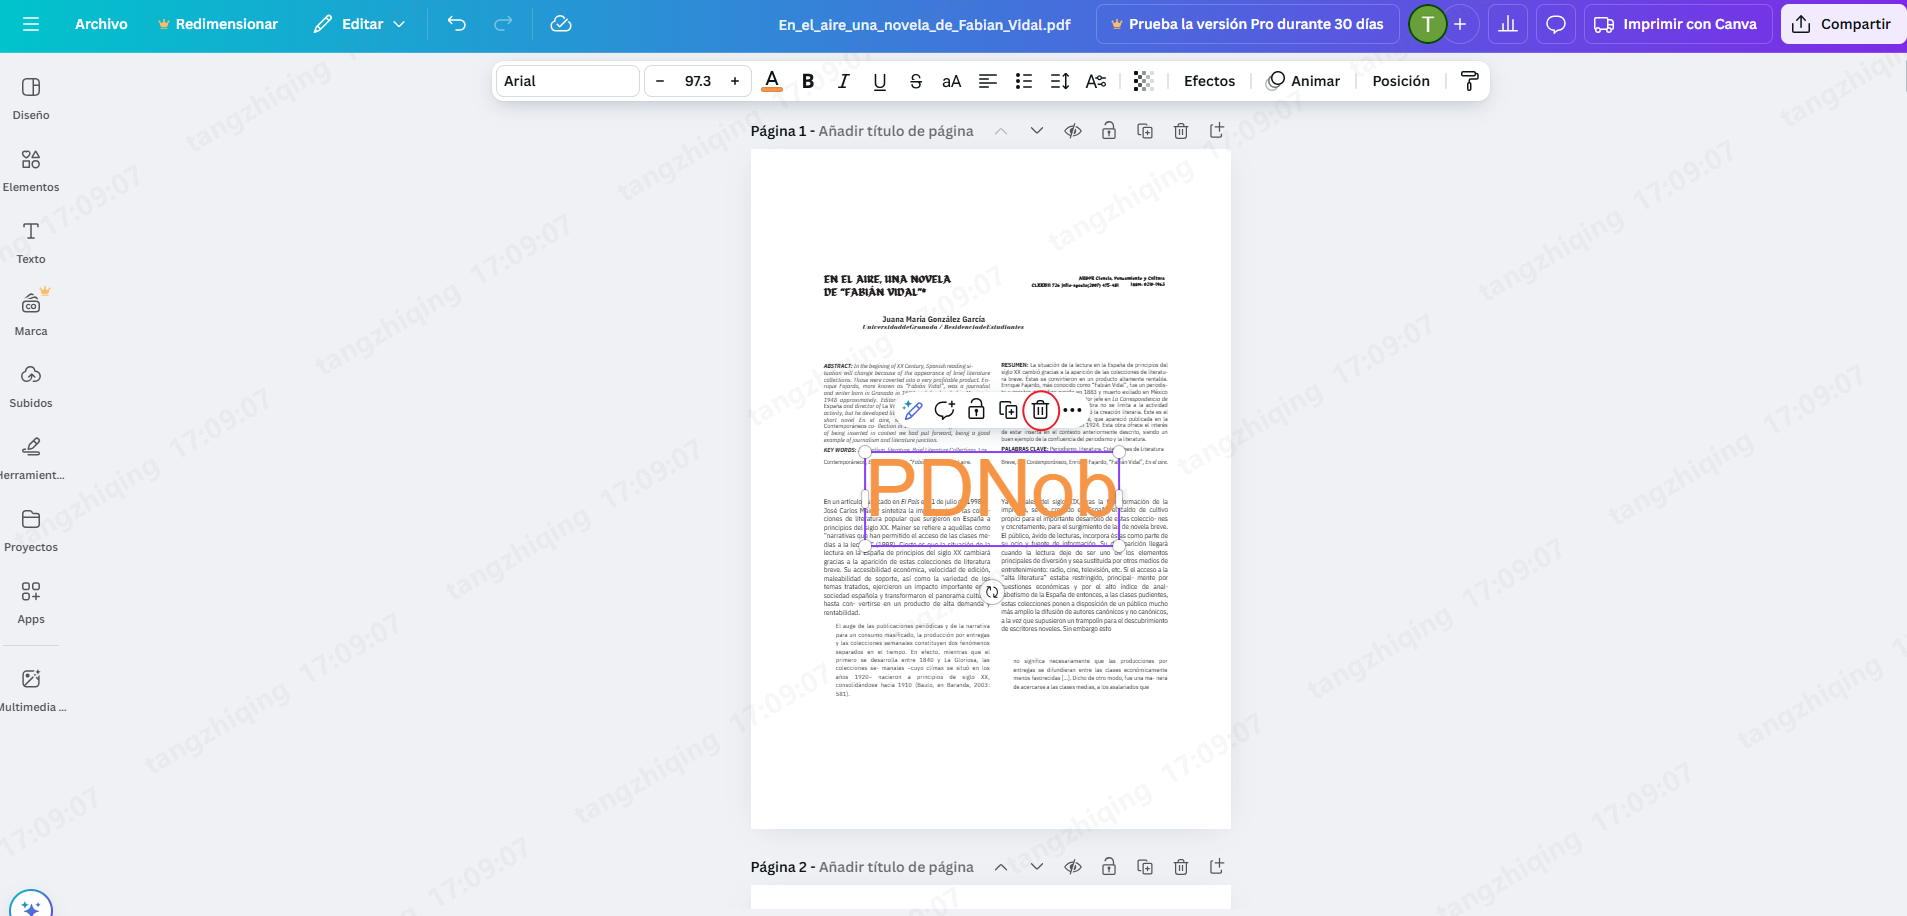Open the text color picker

(x=772, y=81)
